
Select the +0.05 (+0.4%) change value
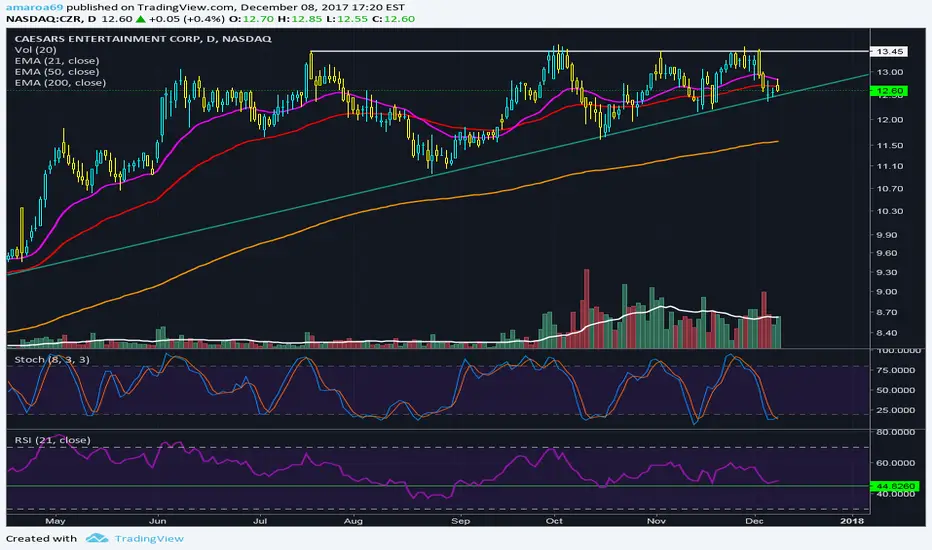[x=187, y=19]
